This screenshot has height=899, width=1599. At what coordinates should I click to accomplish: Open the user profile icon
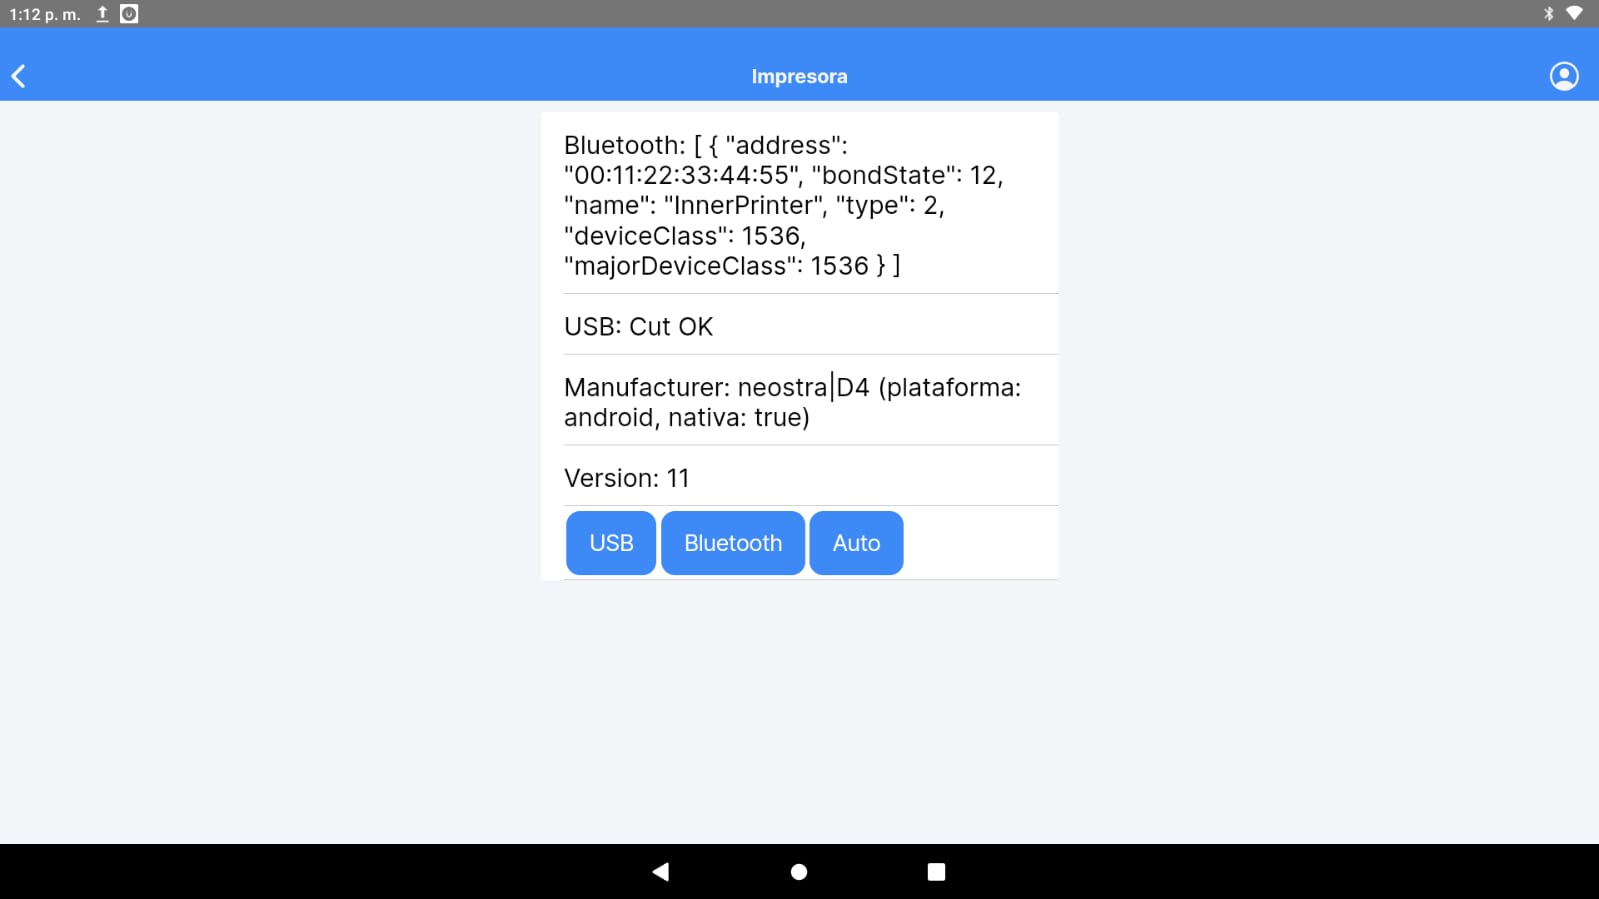[1564, 76]
